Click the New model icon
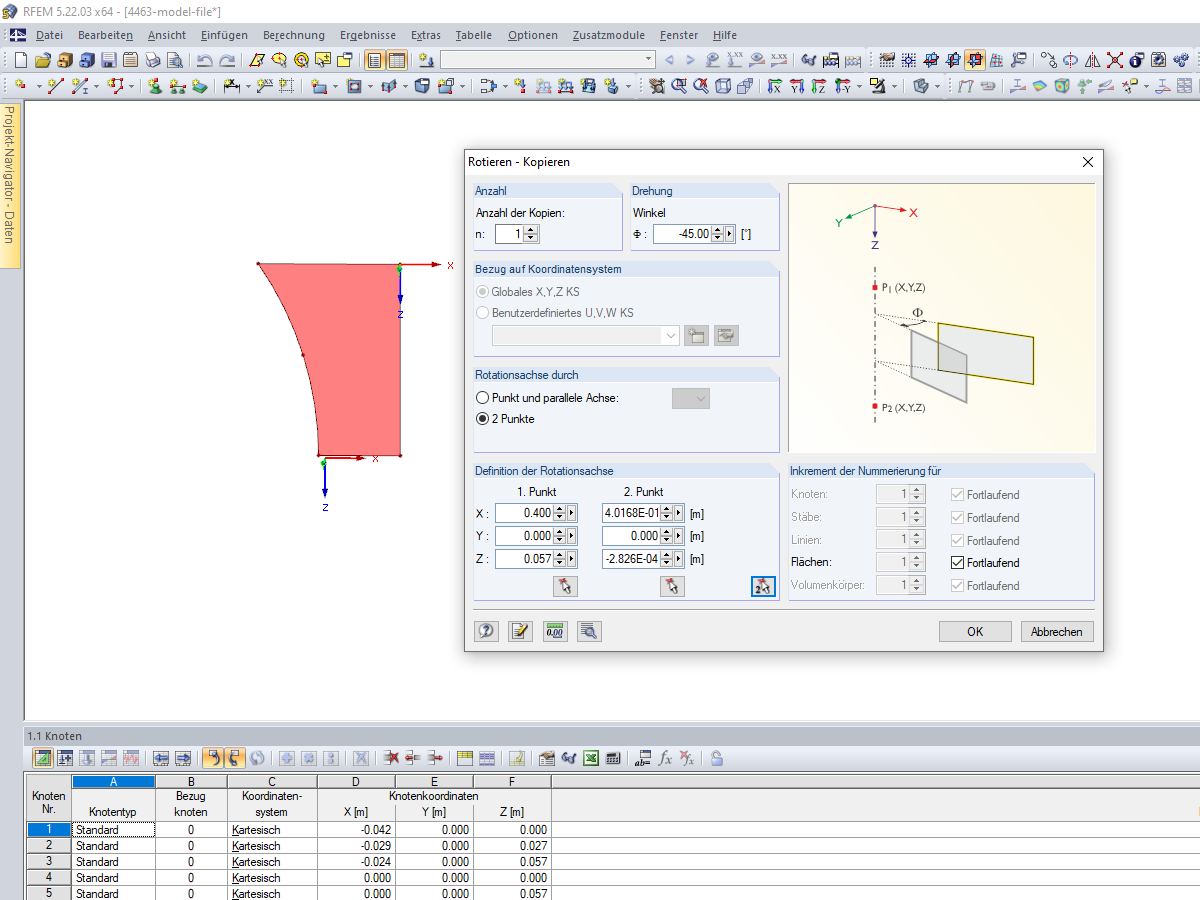 tap(20, 60)
